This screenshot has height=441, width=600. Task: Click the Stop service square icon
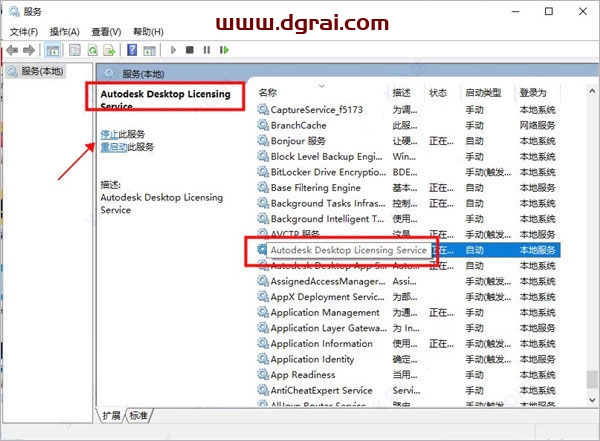point(189,50)
